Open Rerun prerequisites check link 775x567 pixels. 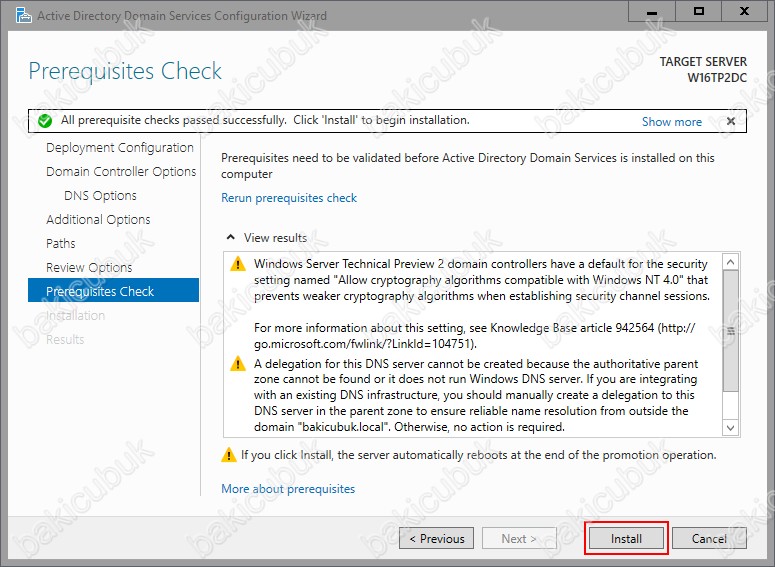coord(289,198)
